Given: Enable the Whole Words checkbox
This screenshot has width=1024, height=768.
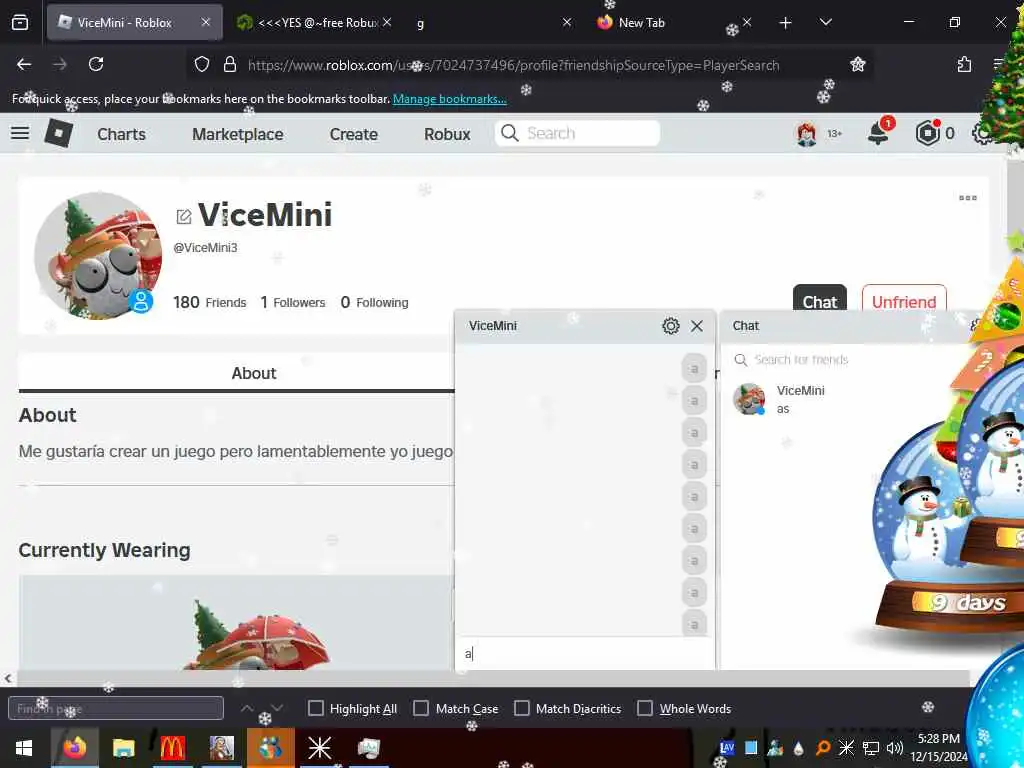Looking at the screenshot, I should click(x=645, y=709).
